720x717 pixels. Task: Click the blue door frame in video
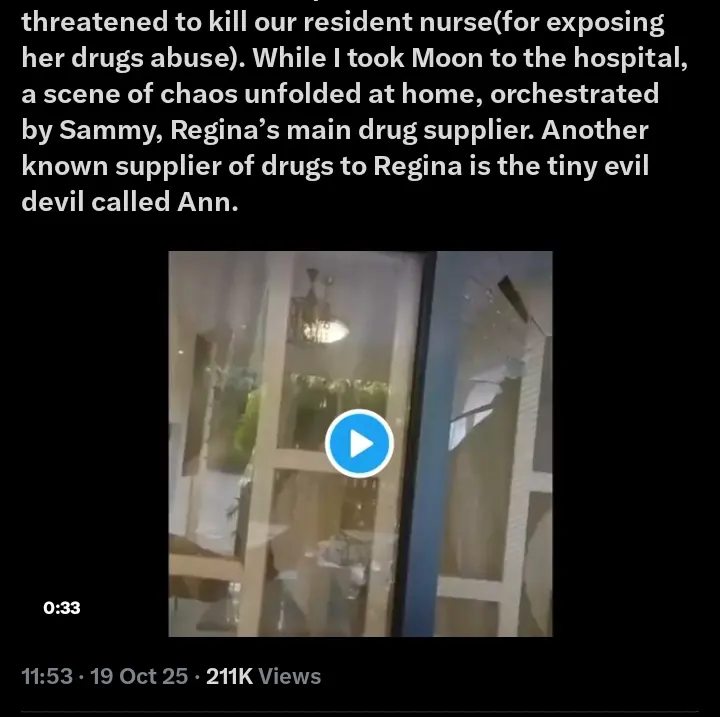(420, 444)
